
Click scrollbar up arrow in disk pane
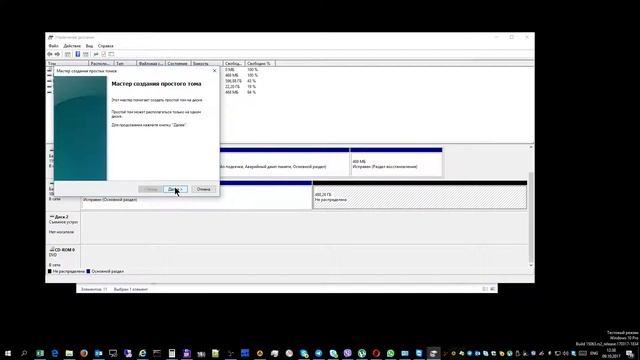pos(531,147)
